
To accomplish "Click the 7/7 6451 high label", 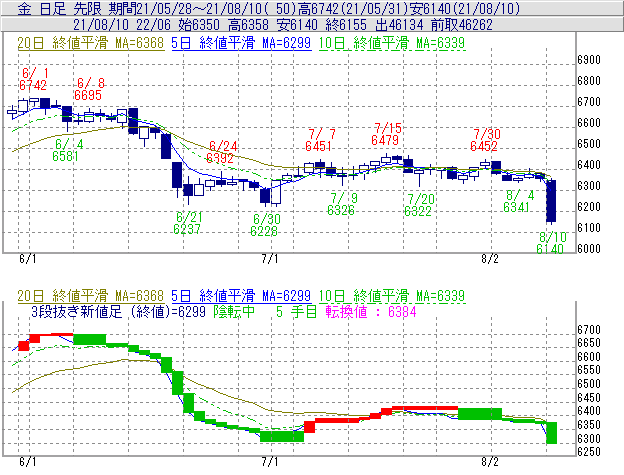I will [320, 140].
